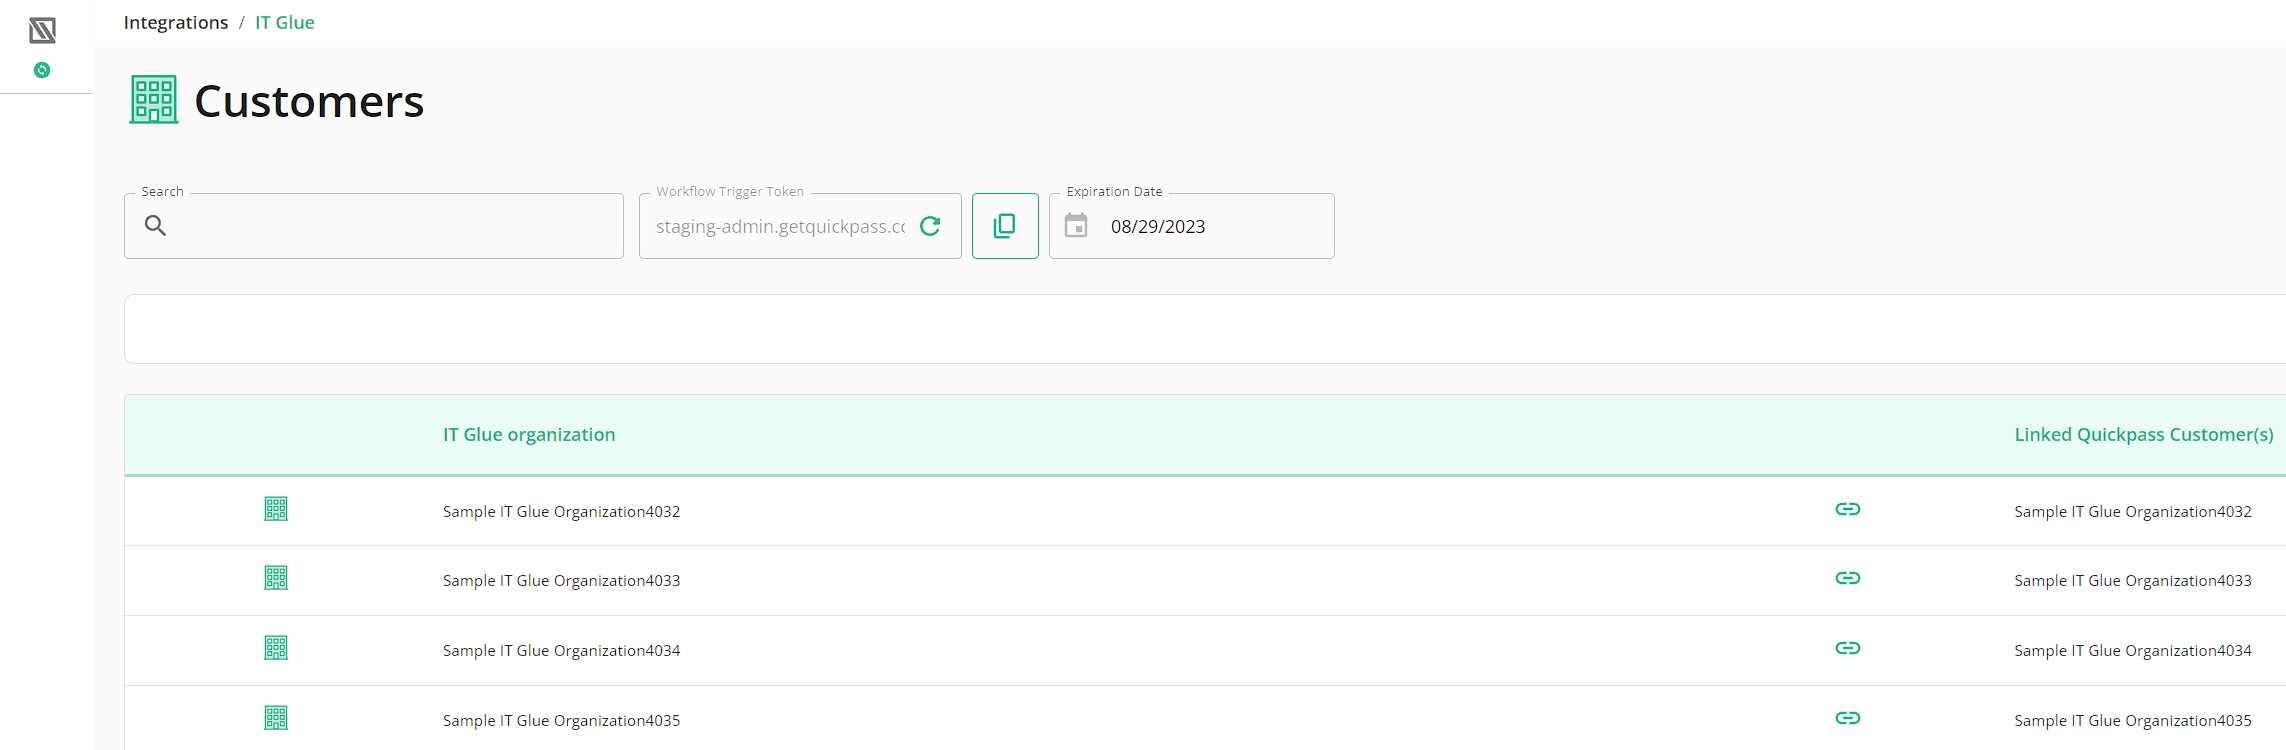Click building icon for Organization4033 row
2286x750 pixels.
[276, 578]
